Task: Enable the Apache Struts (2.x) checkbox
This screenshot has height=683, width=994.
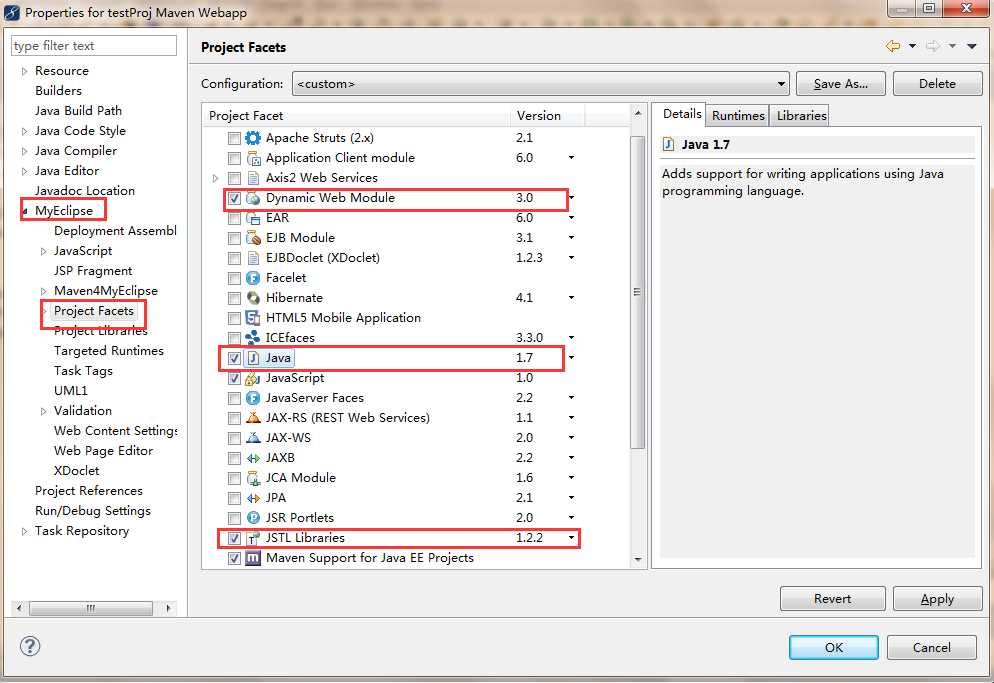Action: 234,138
